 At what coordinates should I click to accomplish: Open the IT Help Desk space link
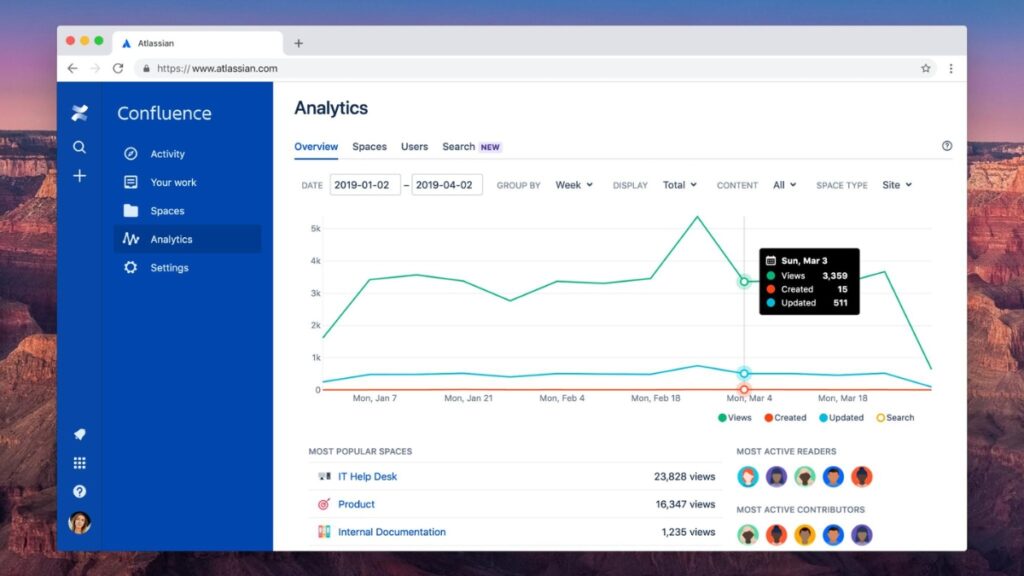pos(367,476)
